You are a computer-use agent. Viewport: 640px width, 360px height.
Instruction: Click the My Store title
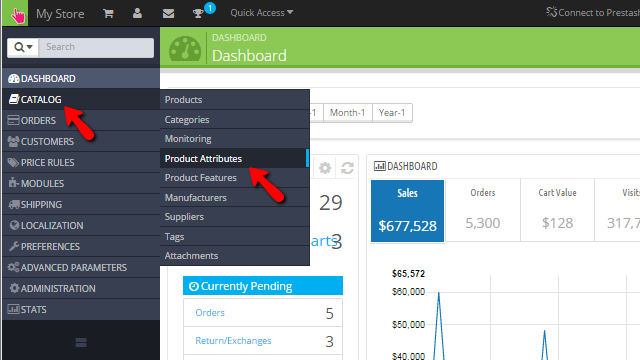60,14
